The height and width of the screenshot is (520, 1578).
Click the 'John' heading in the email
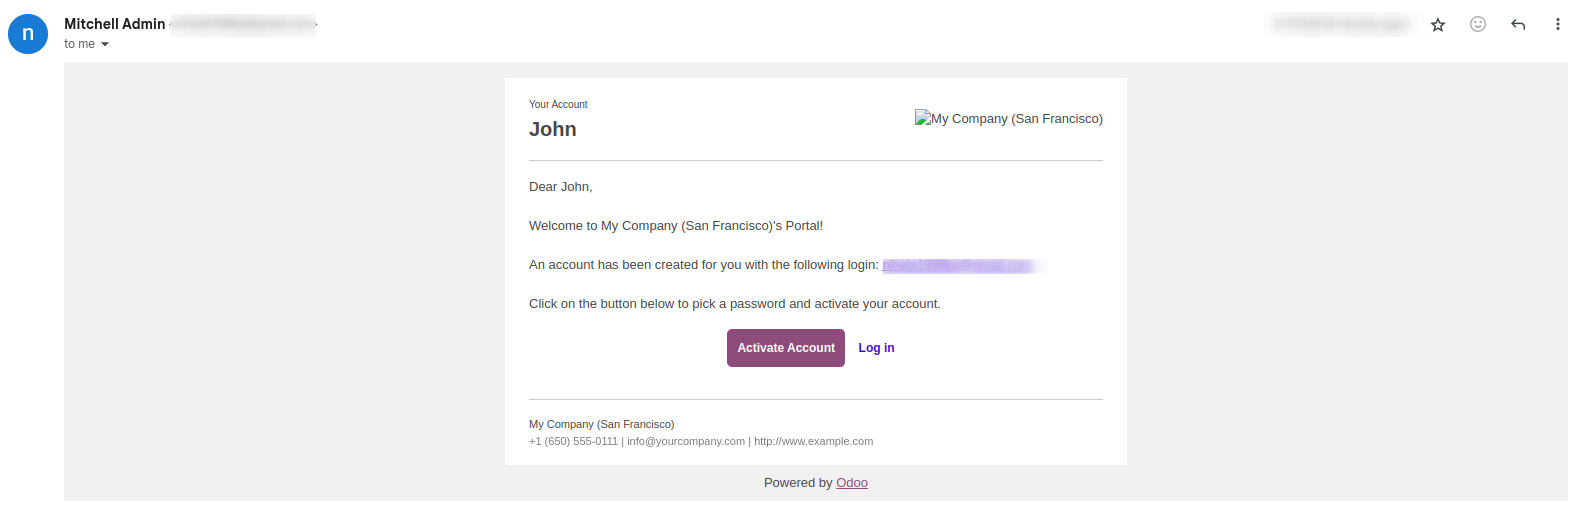(x=553, y=129)
